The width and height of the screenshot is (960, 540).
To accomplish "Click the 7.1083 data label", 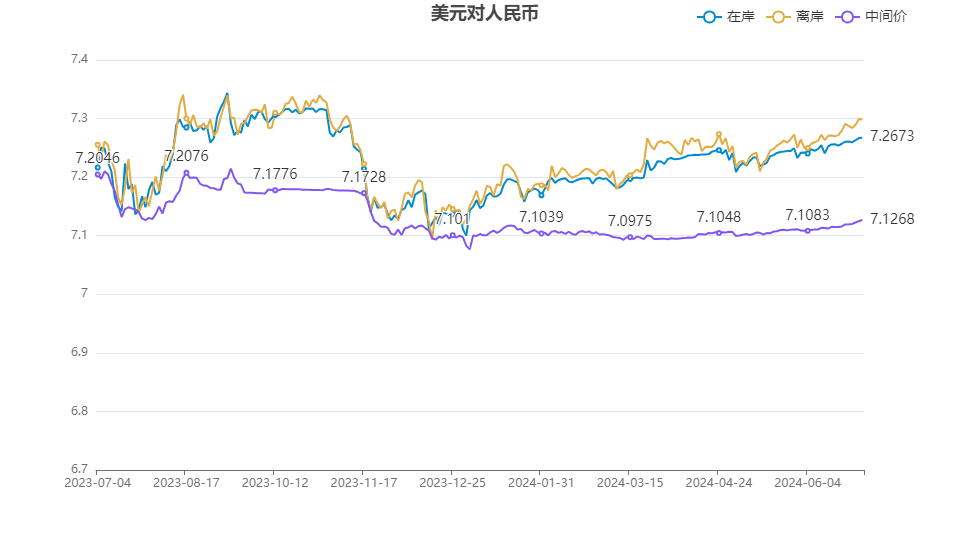I will point(807,215).
